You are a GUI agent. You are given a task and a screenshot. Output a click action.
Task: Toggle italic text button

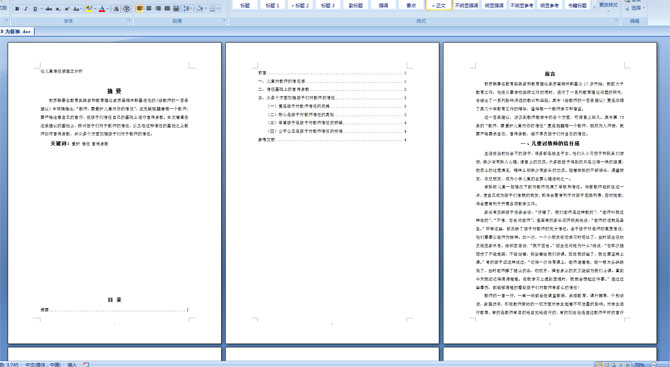pos(26,9)
